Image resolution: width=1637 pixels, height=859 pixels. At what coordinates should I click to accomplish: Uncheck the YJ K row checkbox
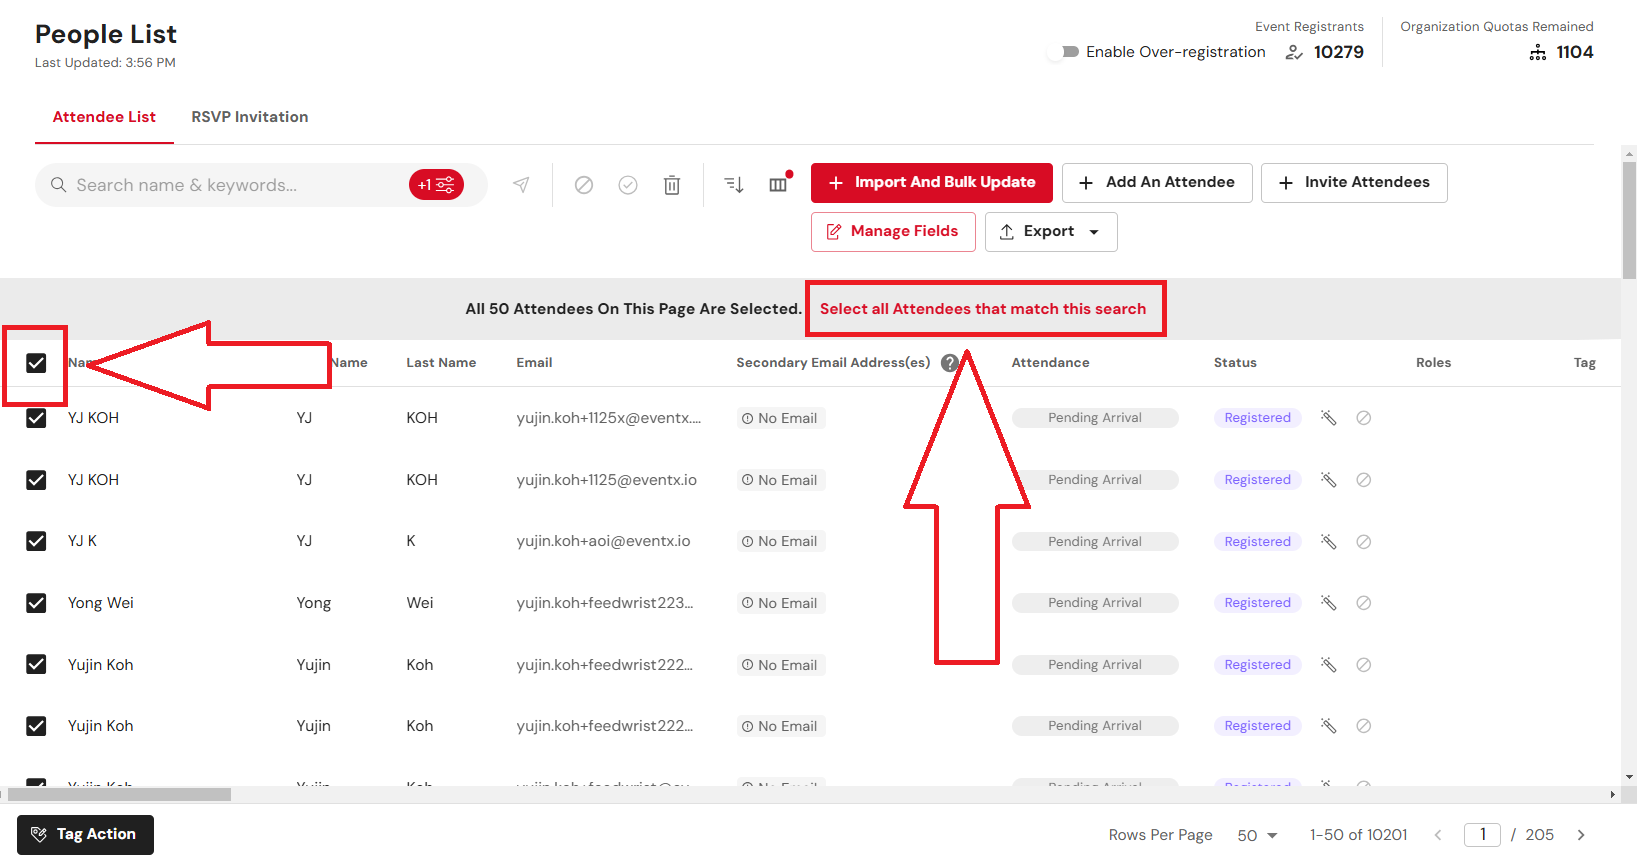[36, 541]
